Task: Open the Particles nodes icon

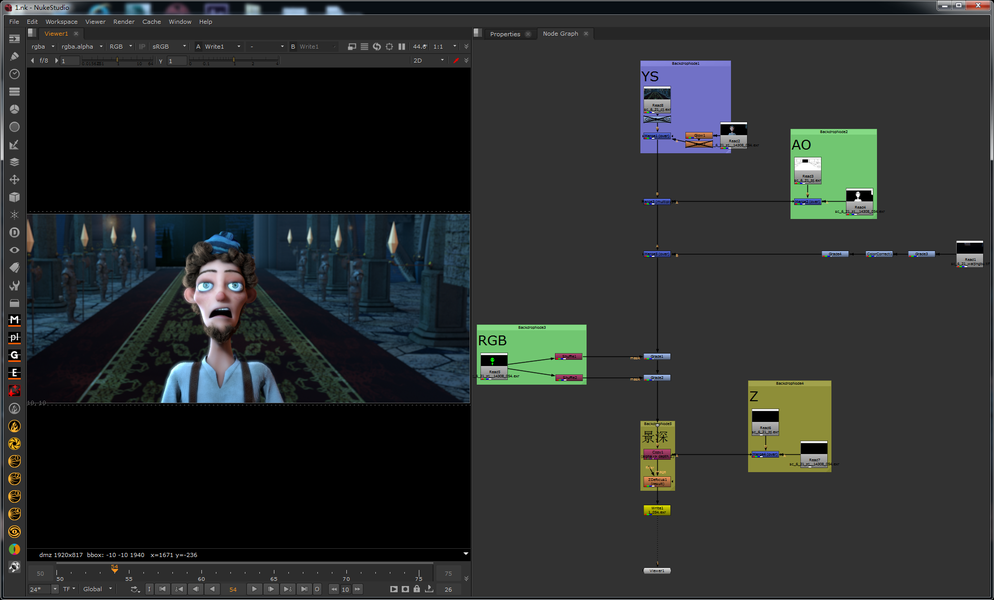Action: (x=14, y=214)
